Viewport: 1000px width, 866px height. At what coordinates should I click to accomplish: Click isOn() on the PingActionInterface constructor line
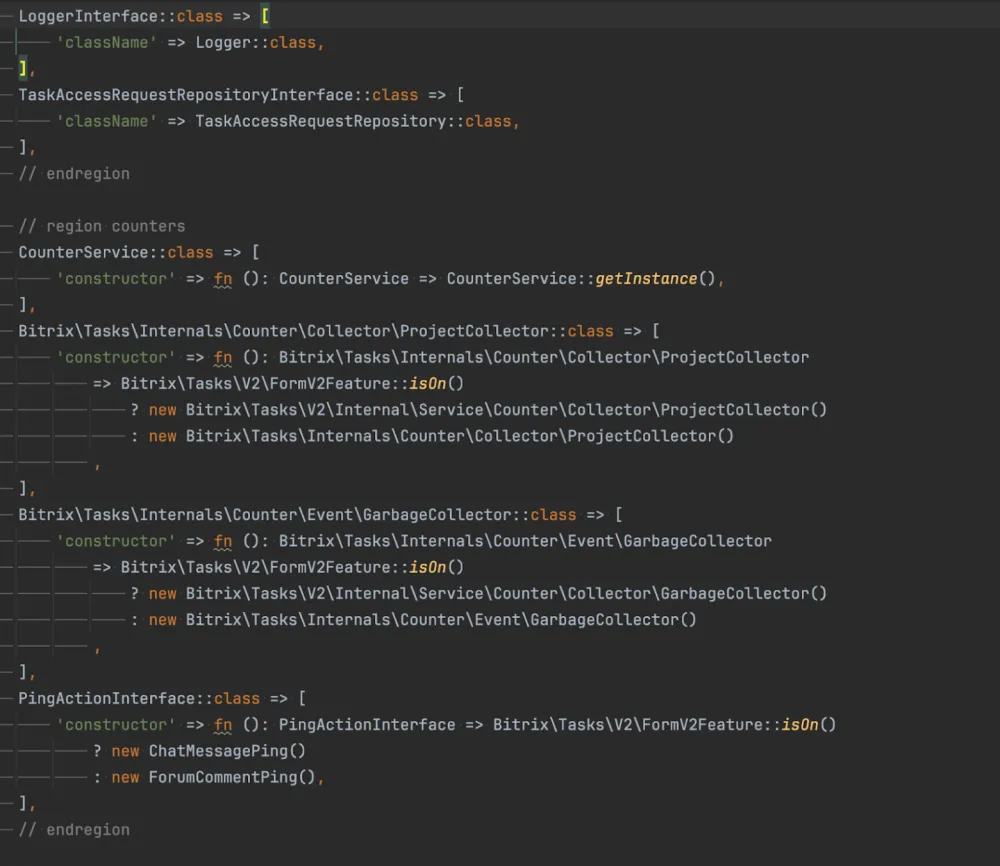808,724
